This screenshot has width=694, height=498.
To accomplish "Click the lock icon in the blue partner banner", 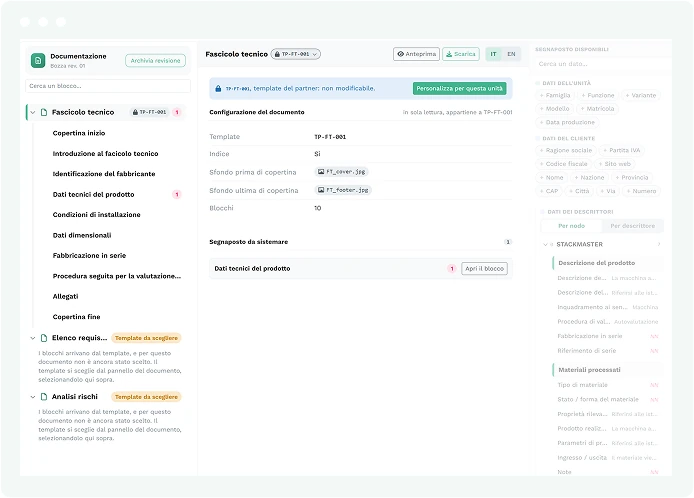I will coord(218,89).
